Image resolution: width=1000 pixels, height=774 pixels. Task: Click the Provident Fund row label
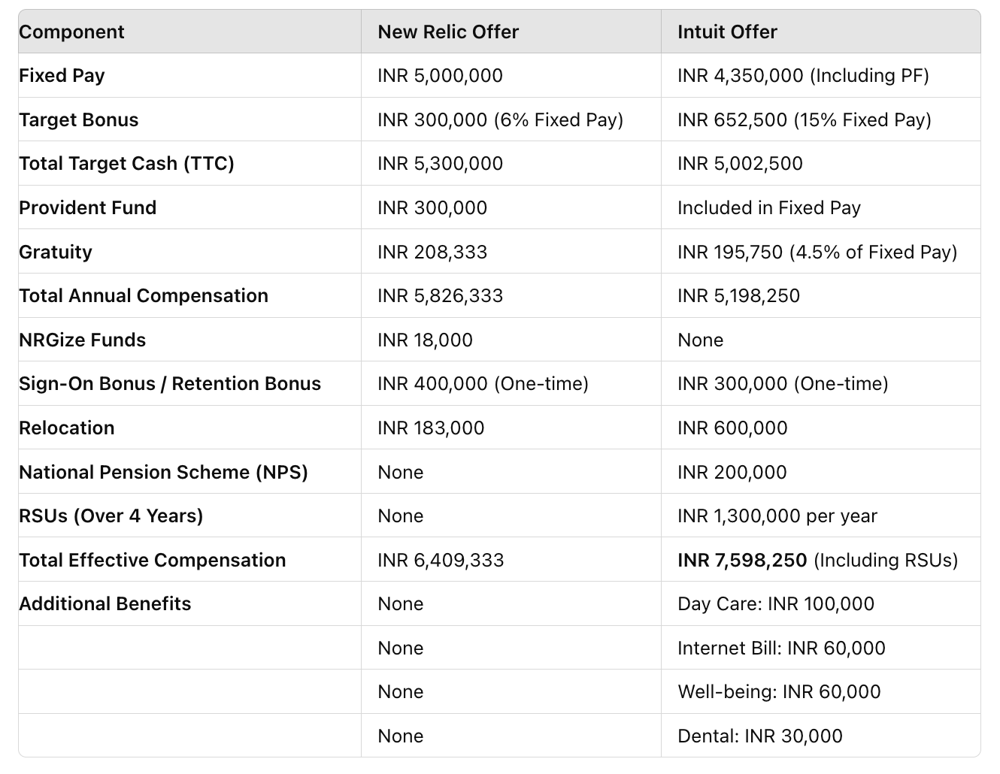pos(88,208)
